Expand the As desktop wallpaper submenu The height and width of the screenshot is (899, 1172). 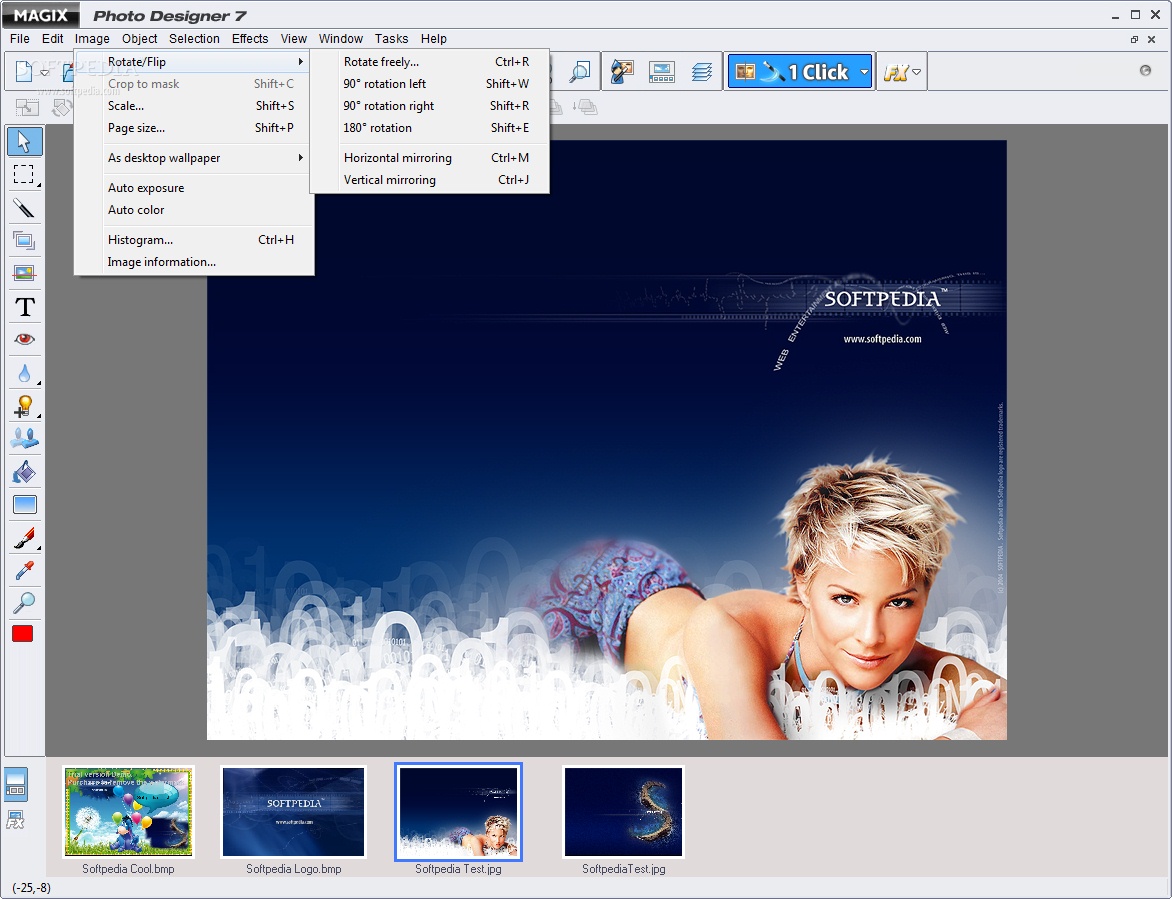[x=194, y=158]
